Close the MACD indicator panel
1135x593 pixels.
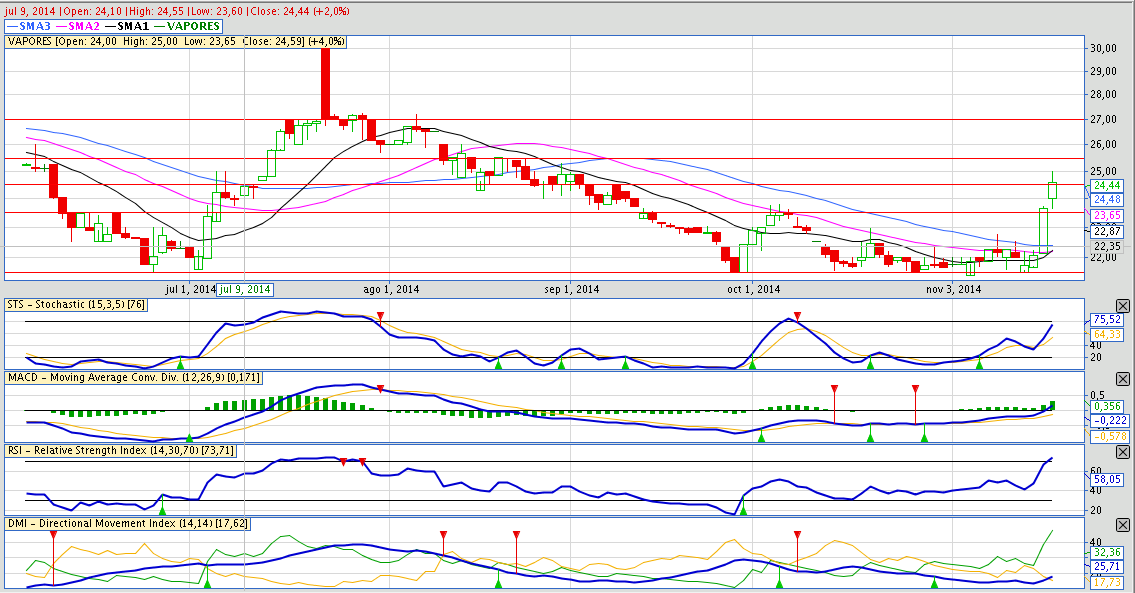point(1122,379)
